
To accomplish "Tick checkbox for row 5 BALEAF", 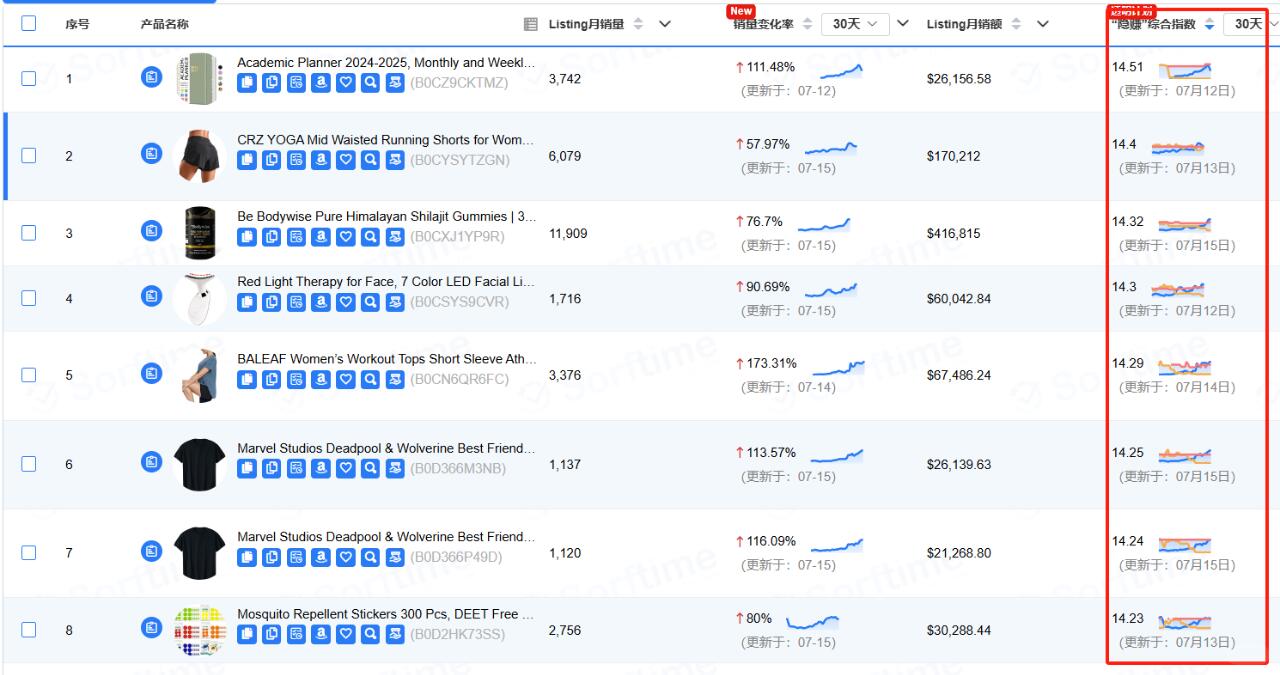I will click(28, 374).
